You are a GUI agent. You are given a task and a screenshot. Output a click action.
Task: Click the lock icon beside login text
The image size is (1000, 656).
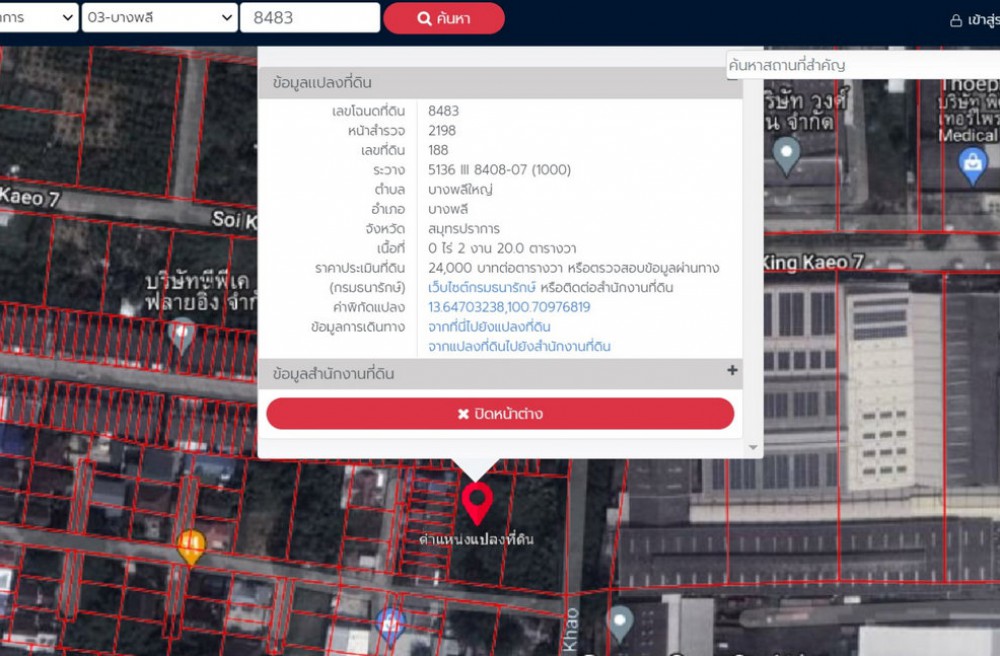(x=956, y=19)
